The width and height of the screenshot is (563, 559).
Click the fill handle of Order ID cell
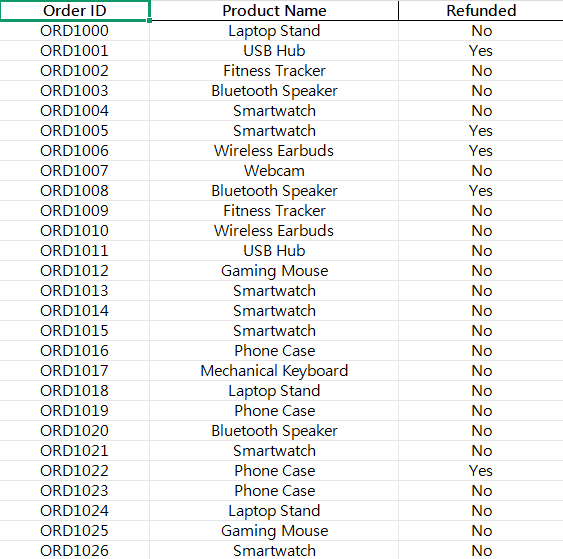[x=149, y=20]
